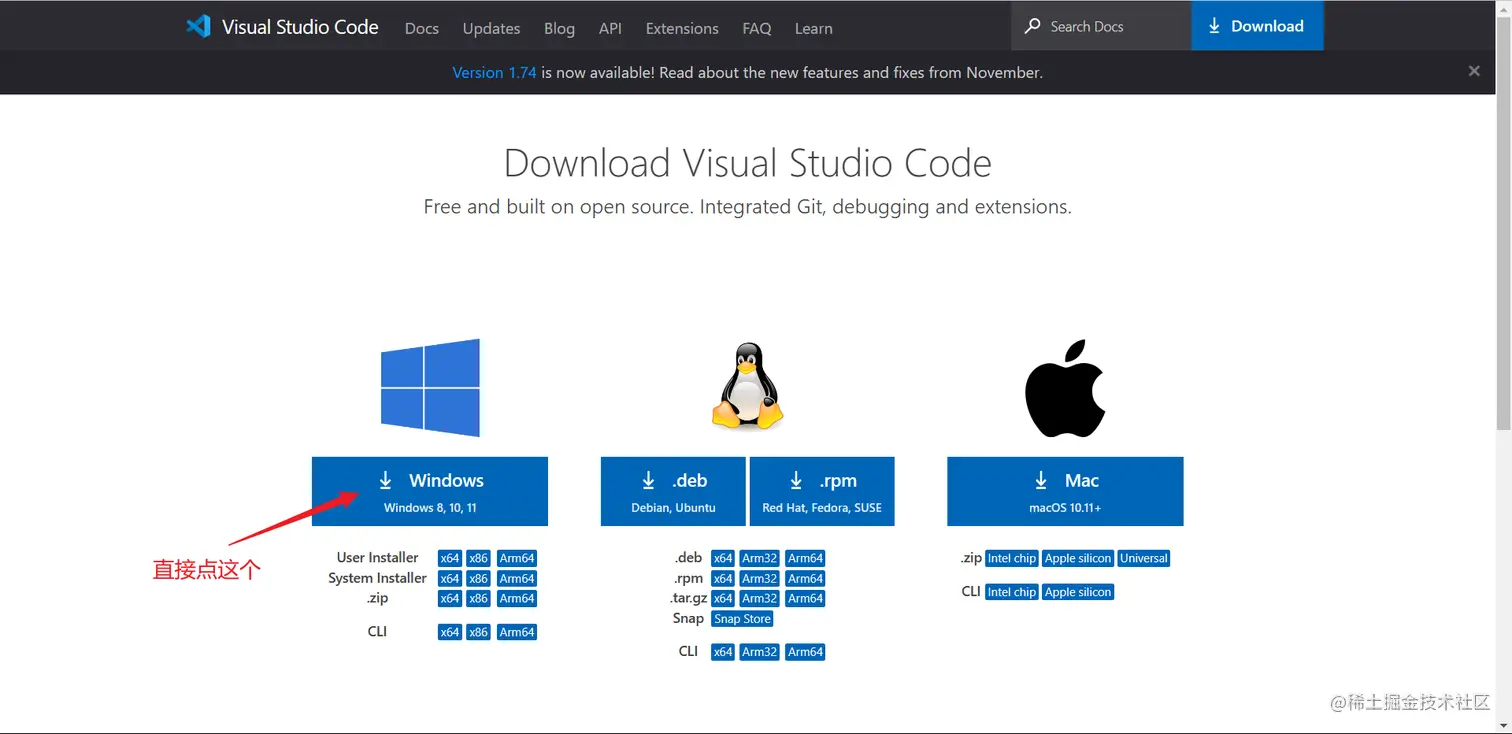Get Linux .tar.gz Arm64 archive

pyautogui.click(x=805, y=598)
